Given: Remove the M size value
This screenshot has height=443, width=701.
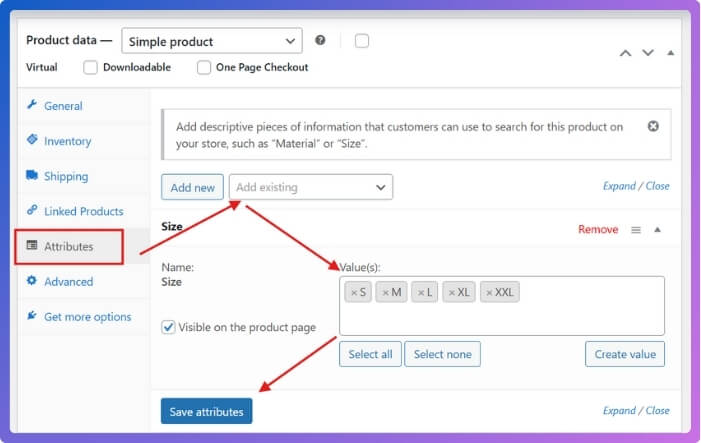Looking at the screenshot, I should pyautogui.click(x=385, y=293).
